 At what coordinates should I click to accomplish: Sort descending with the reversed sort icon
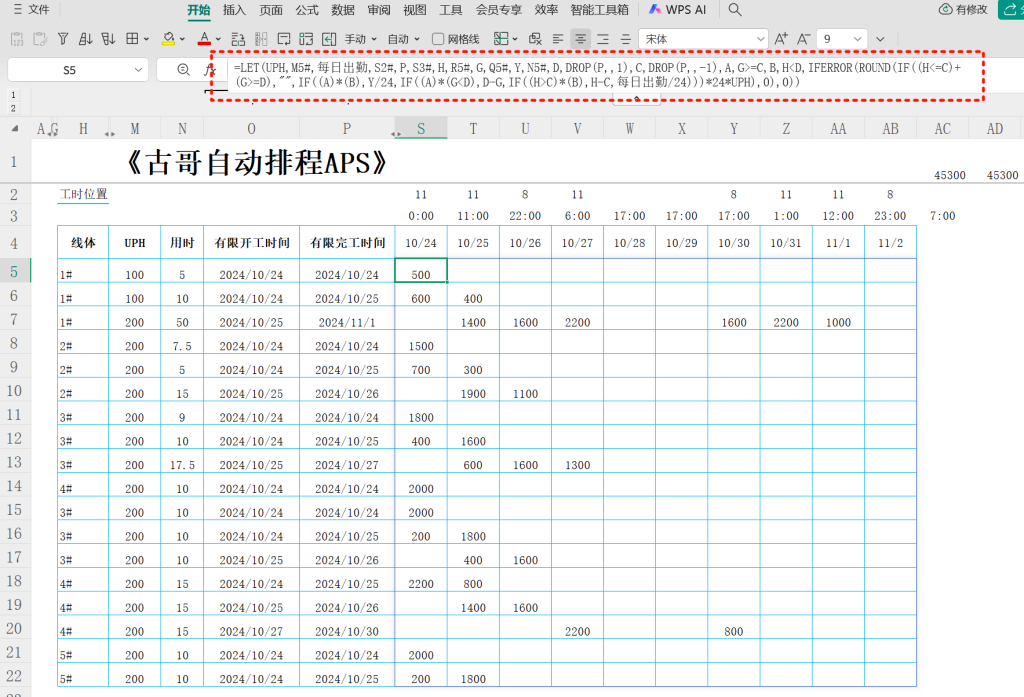click(x=108, y=39)
